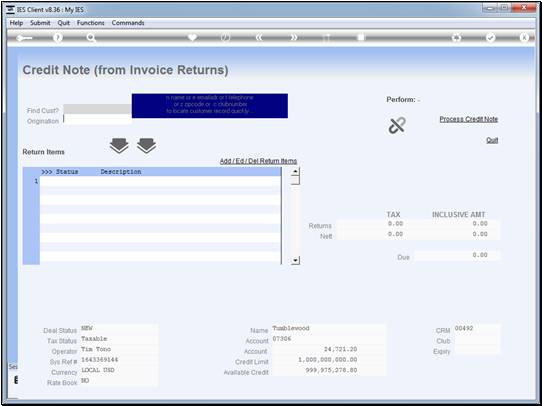This screenshot has width=542, height=406.
Task: Click the second down arrow above Return Items
Action: point(147,145)
